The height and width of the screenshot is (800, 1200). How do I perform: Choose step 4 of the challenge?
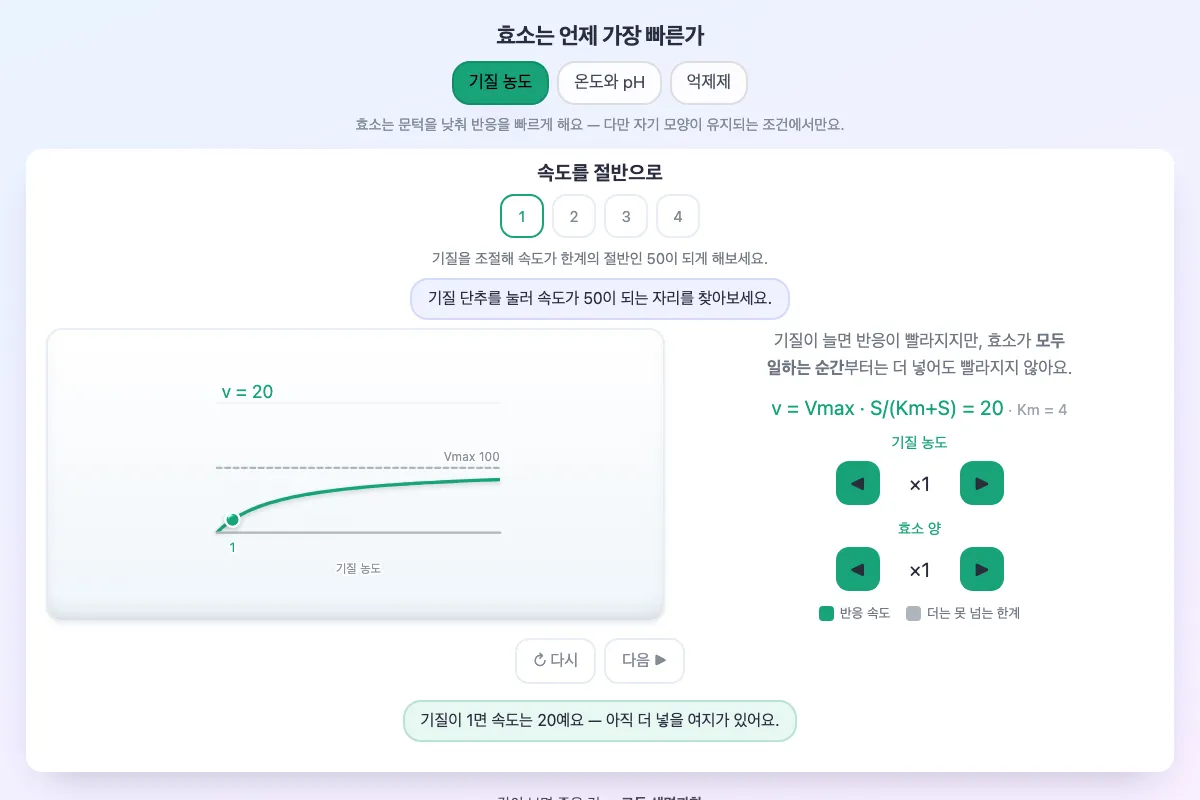678,216
